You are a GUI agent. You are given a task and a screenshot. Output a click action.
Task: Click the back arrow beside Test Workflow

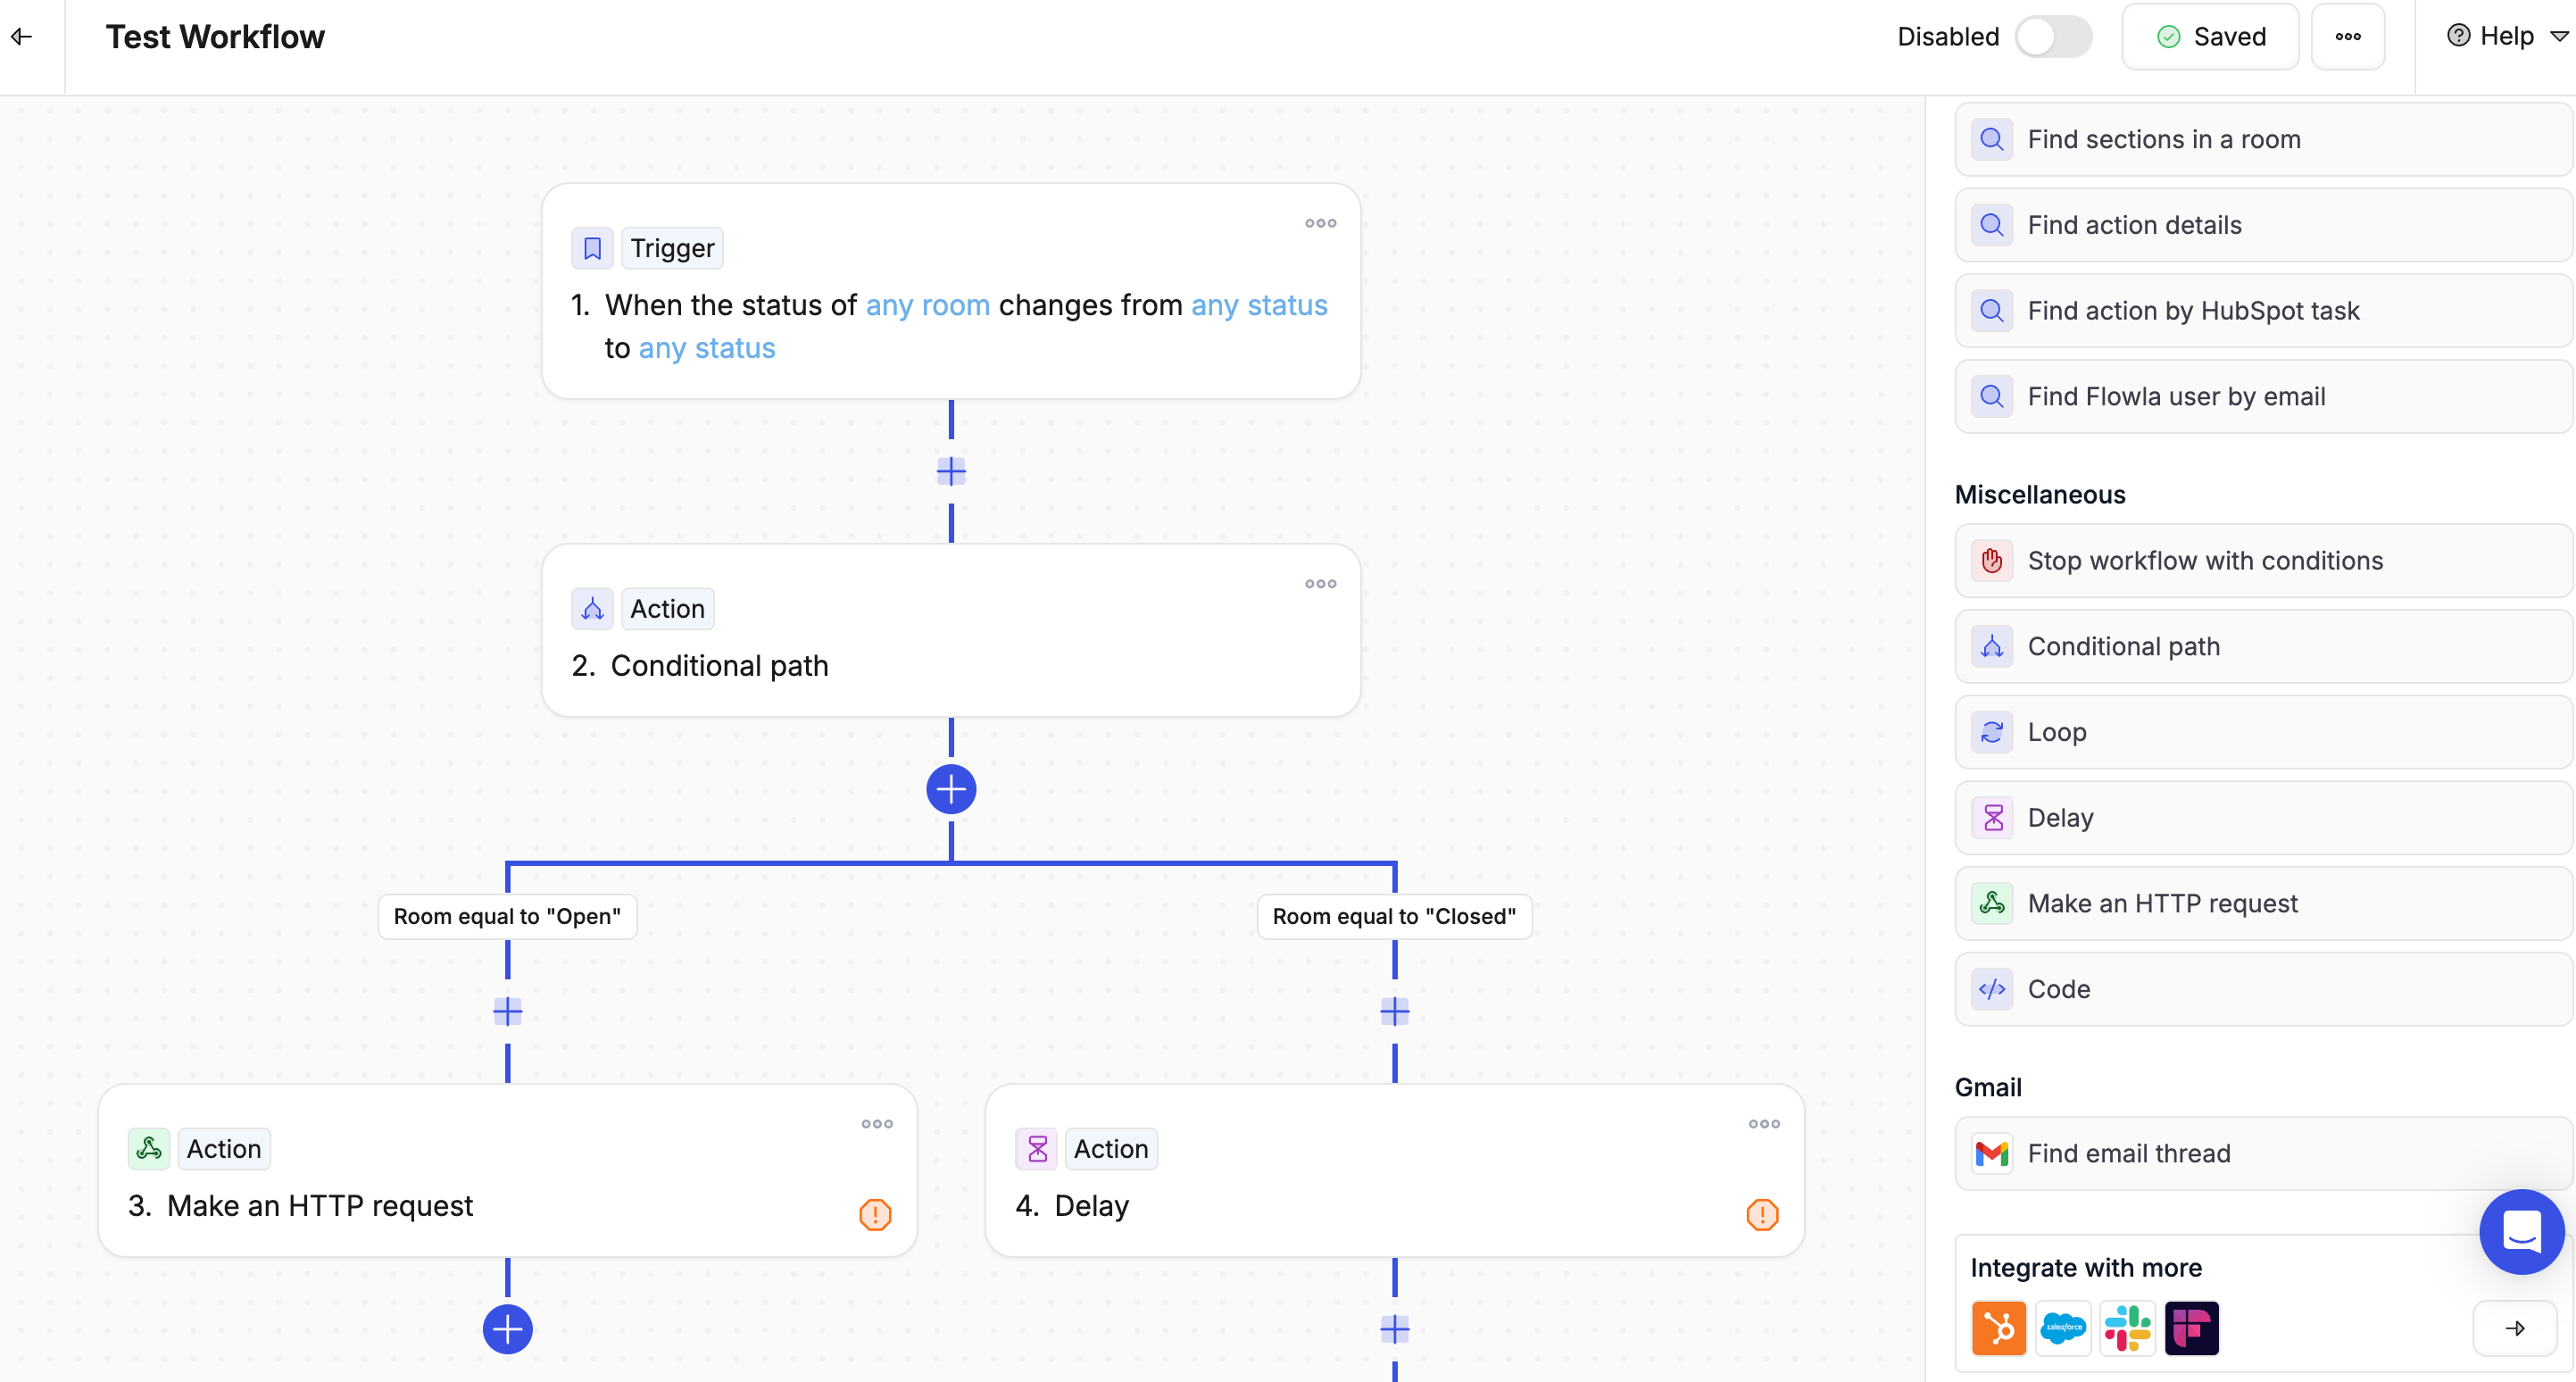pyautogui.click(x=22, y=37)
